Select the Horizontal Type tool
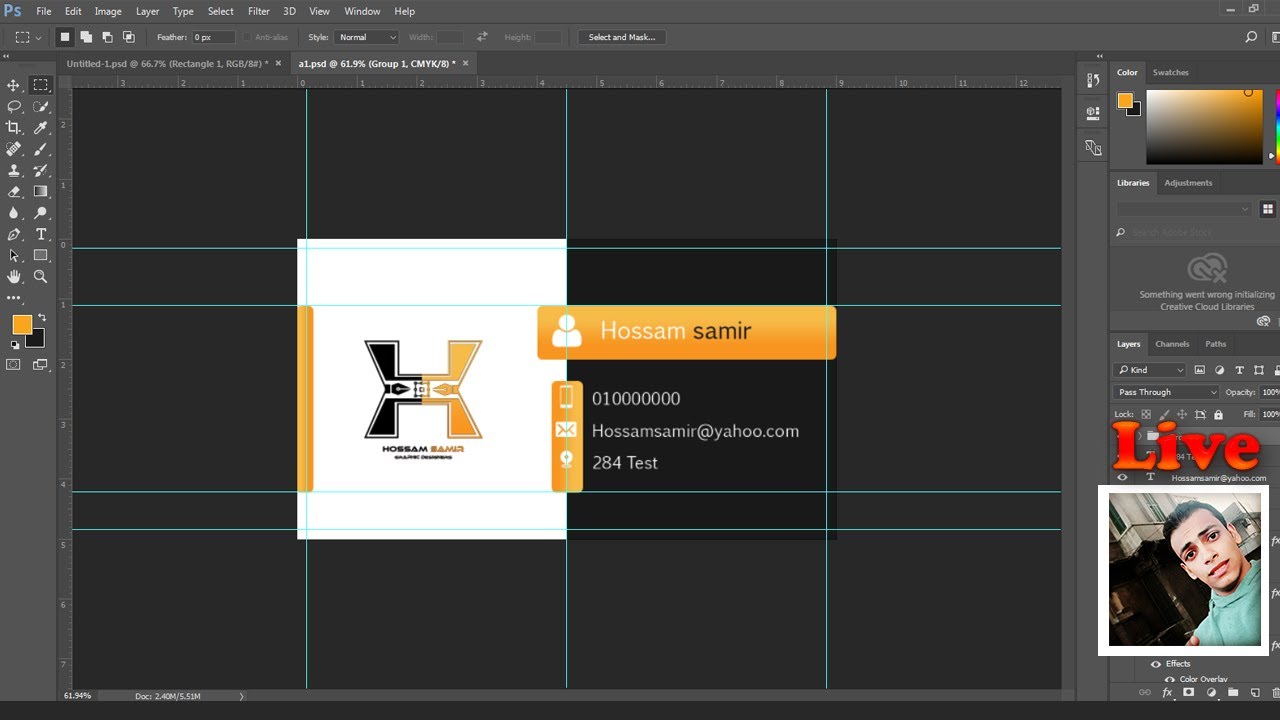Image resolution: width=1280 pixels, height=720 pixels. [x=41, y=234]
